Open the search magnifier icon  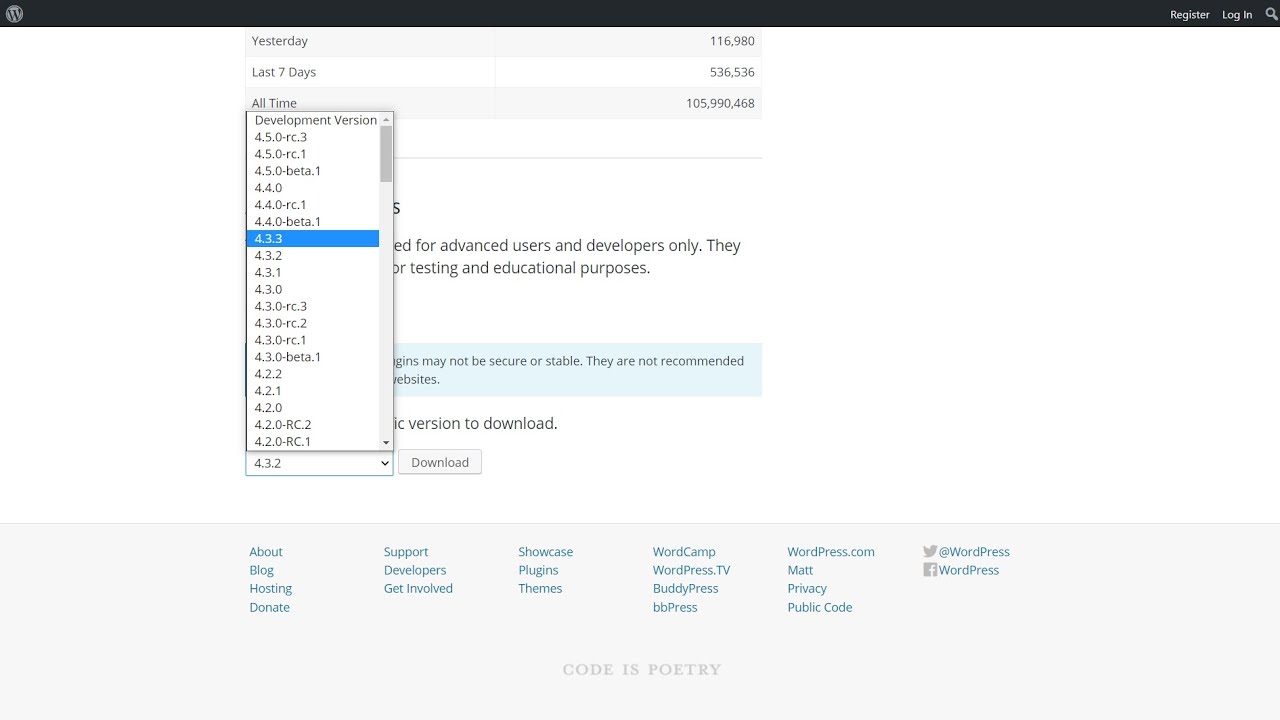coord(1272,14)
